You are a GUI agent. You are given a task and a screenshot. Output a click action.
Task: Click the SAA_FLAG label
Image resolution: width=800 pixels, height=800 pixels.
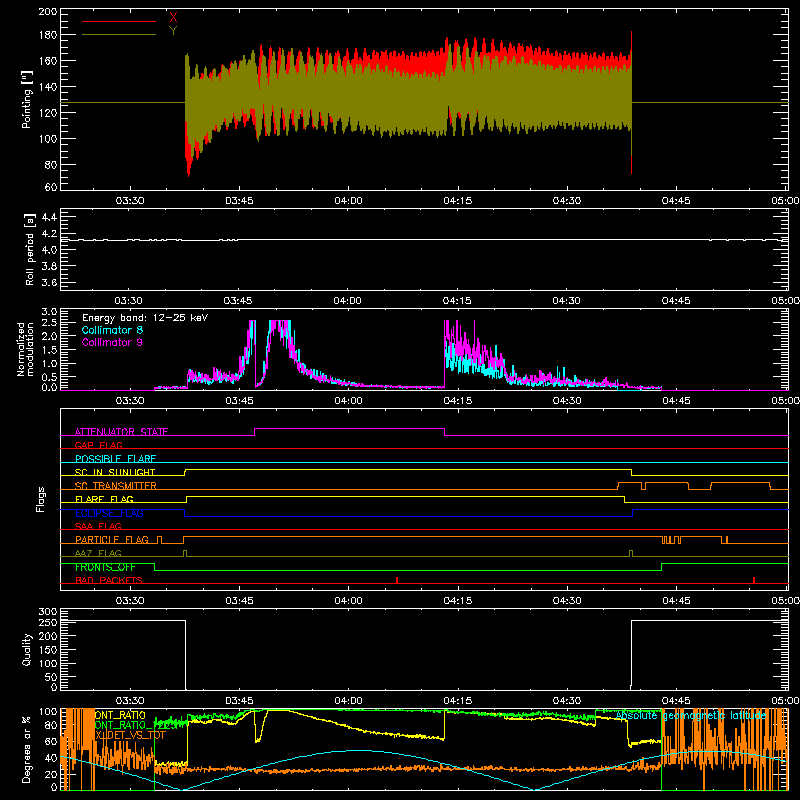[x=98, y=526]
